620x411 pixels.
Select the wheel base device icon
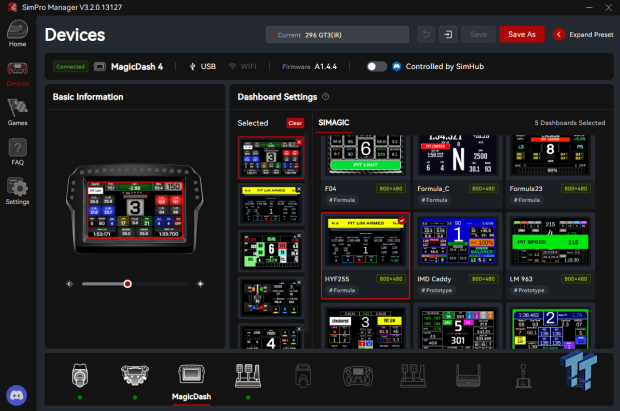click(x=80, y=375)
